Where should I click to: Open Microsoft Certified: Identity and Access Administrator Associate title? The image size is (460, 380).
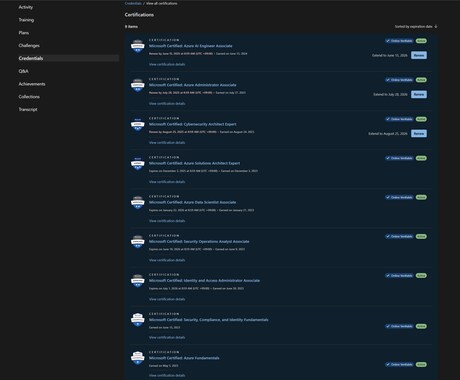(x=204, y=281)
